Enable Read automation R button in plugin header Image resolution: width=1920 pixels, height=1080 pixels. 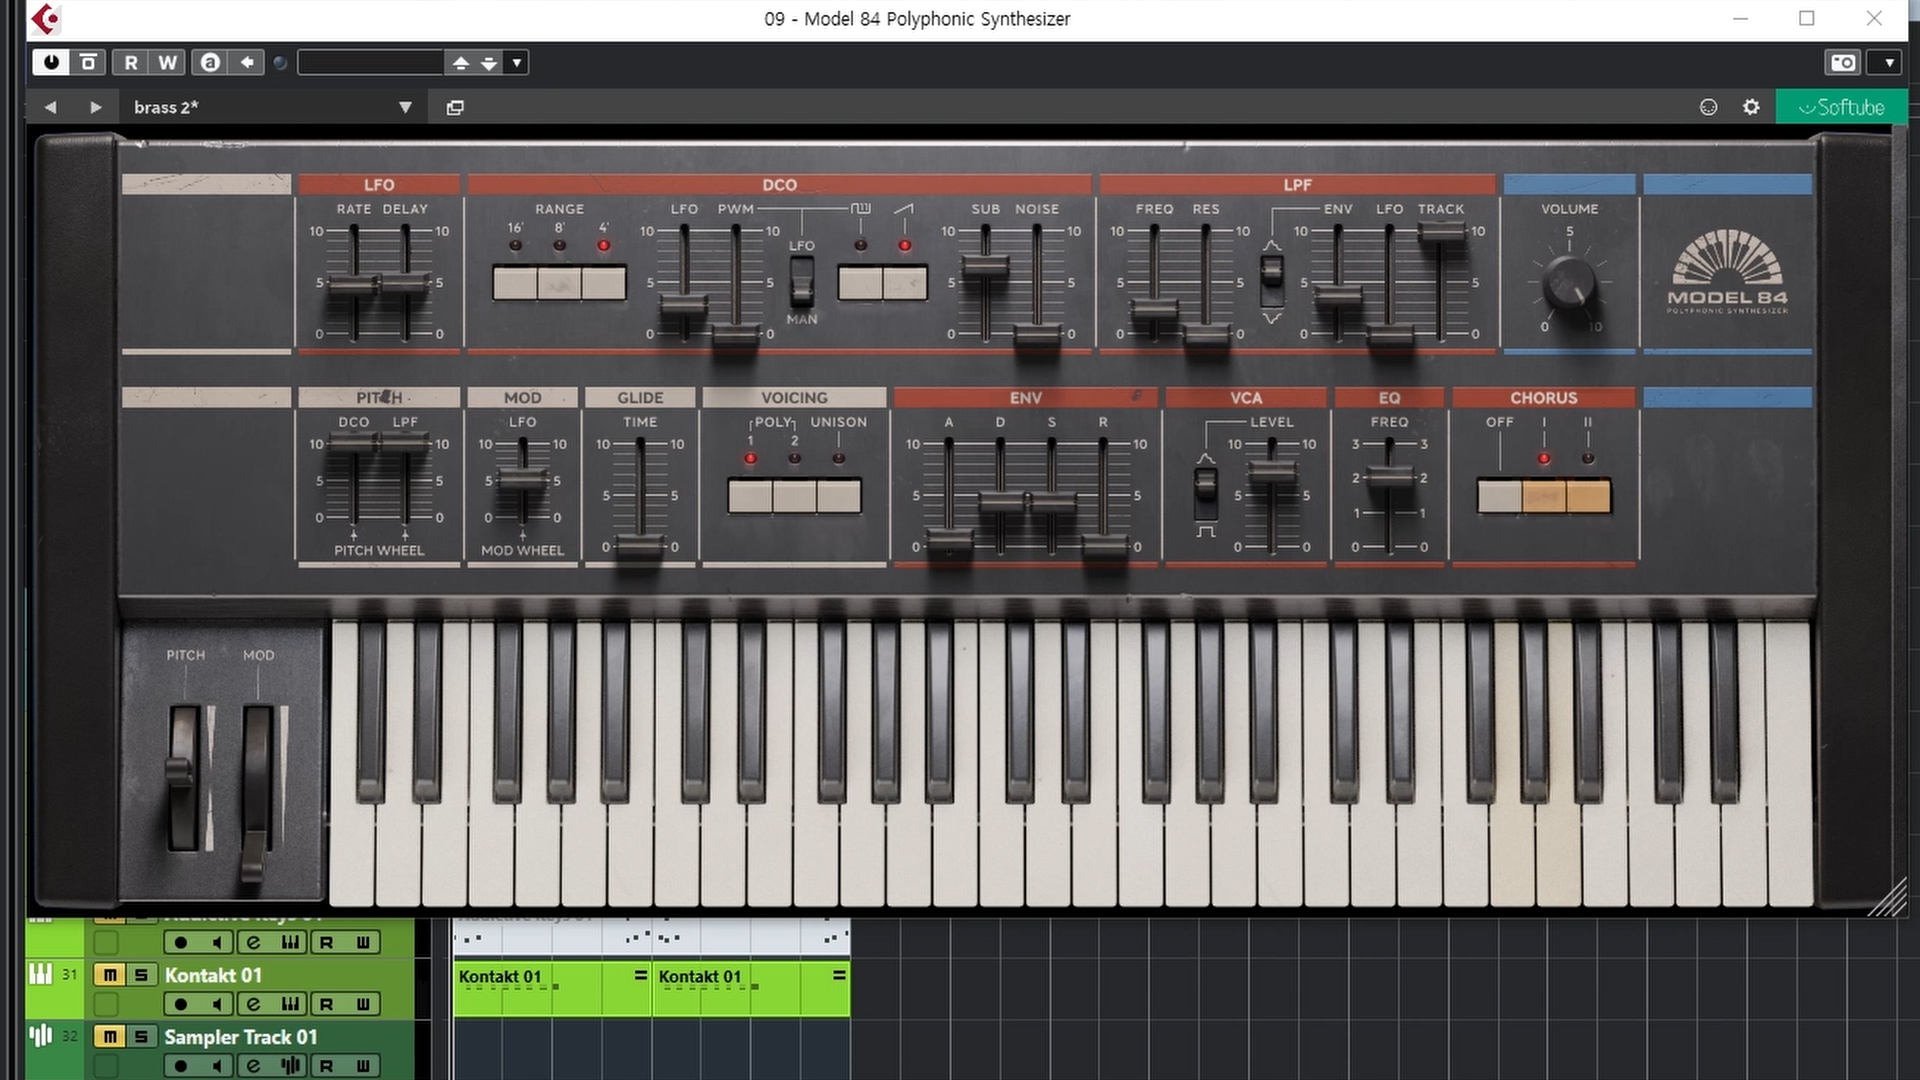pos(130,63)
